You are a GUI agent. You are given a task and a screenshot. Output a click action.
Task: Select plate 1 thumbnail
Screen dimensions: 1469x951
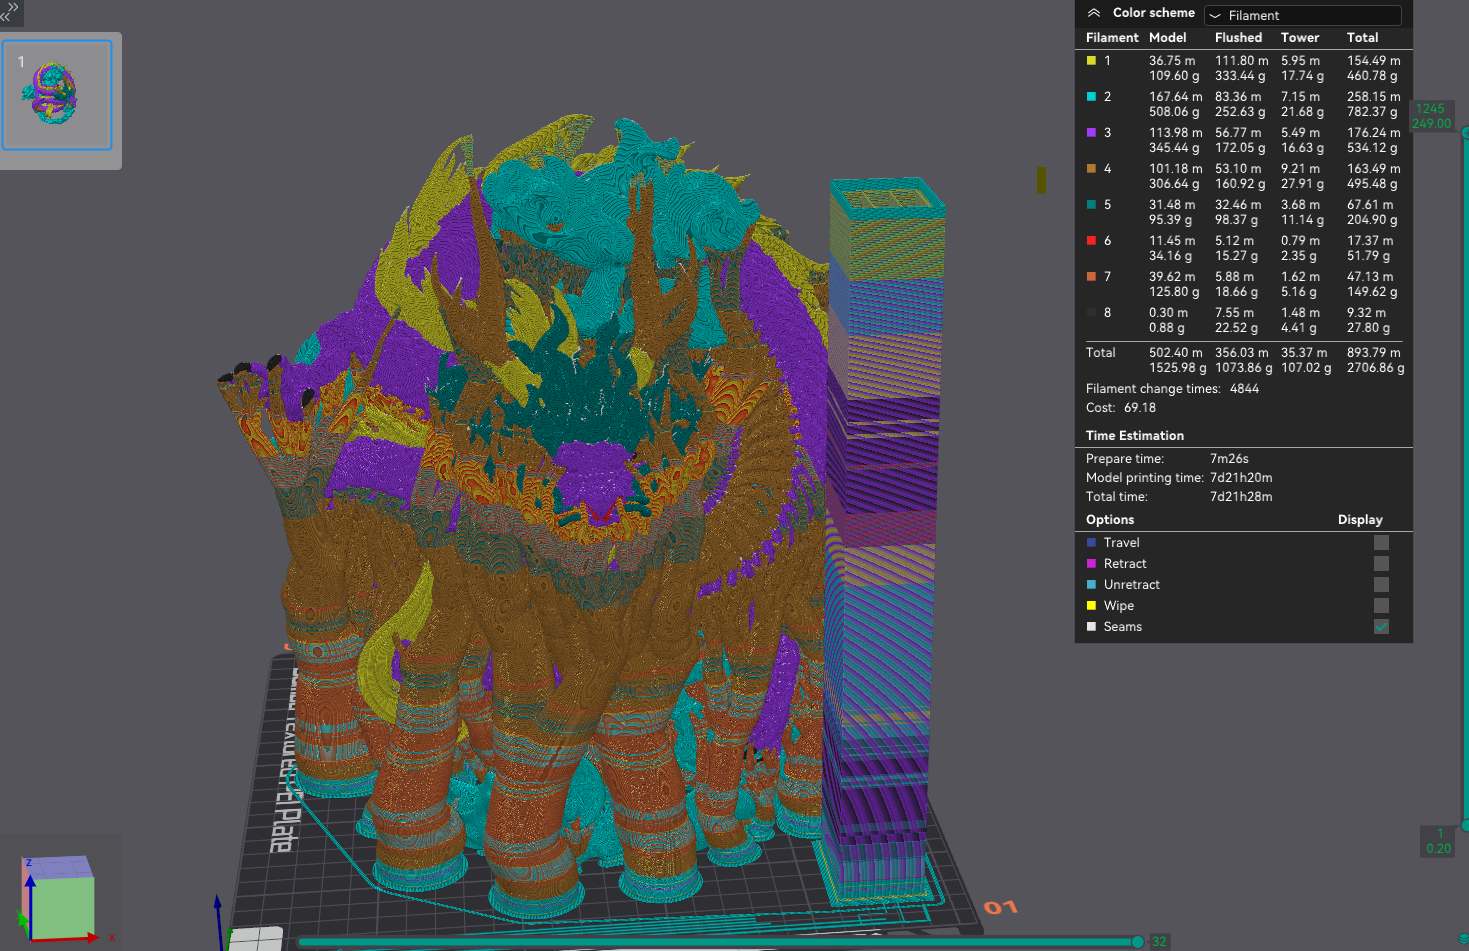[x=57, y=96]
